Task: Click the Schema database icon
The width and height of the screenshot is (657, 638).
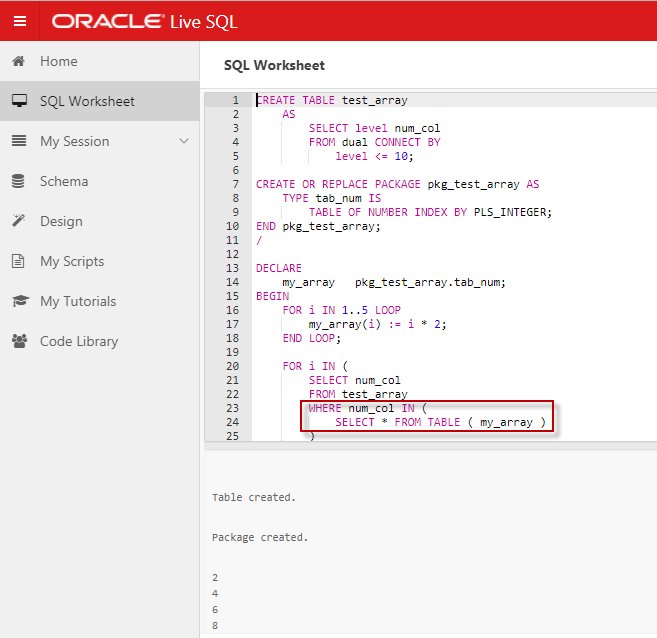Action: [18, 181]
